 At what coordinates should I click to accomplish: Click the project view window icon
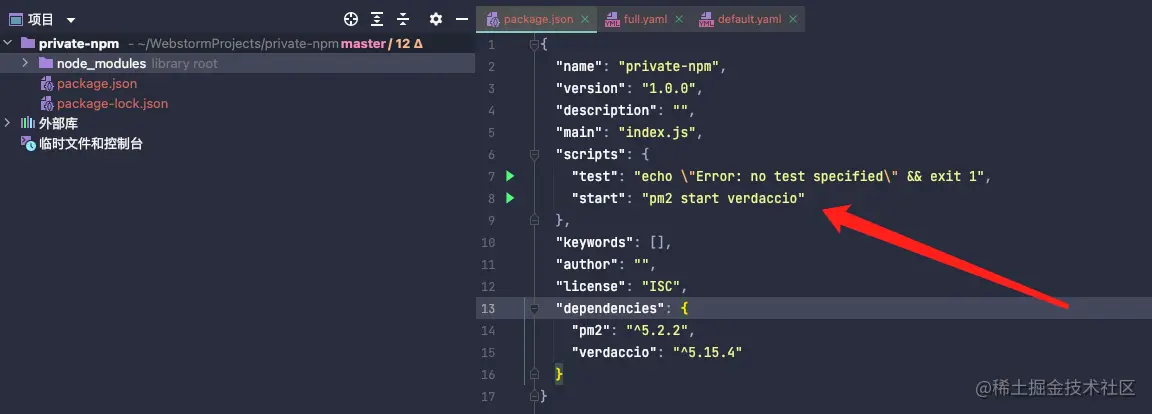pos(15,19)
